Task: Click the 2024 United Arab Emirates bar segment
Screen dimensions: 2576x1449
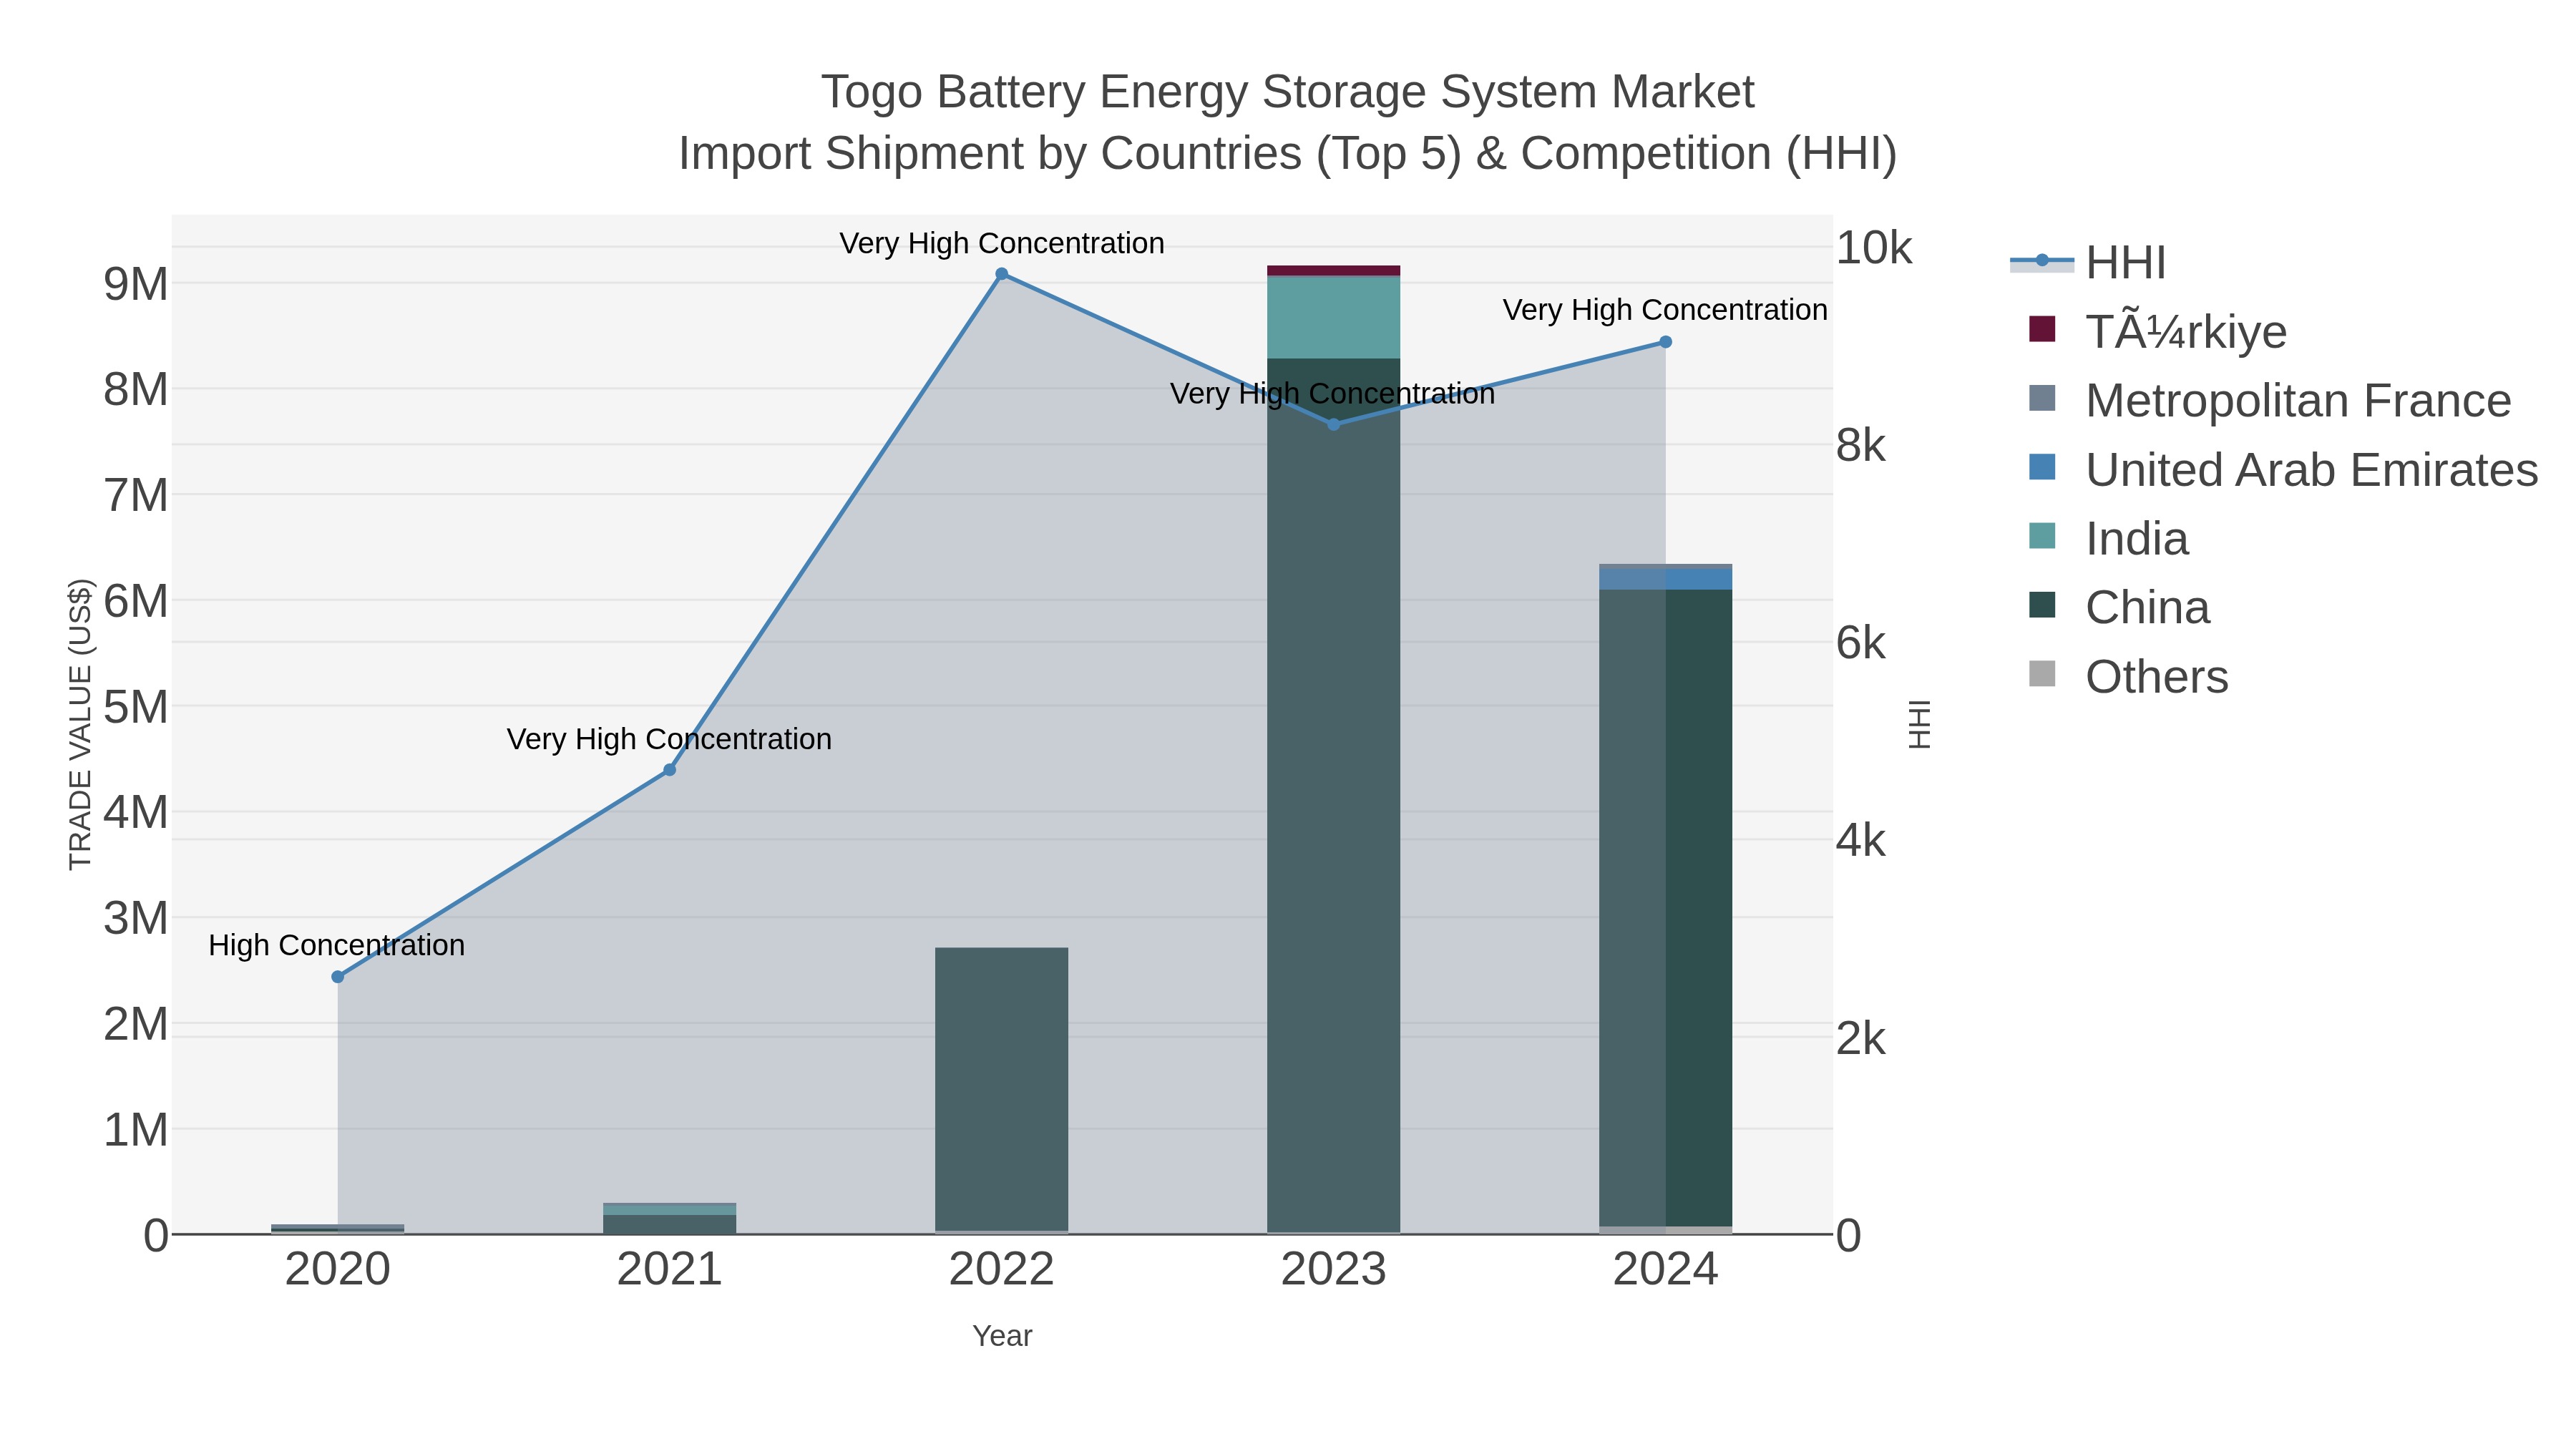Action: (x=1666, y=580)
